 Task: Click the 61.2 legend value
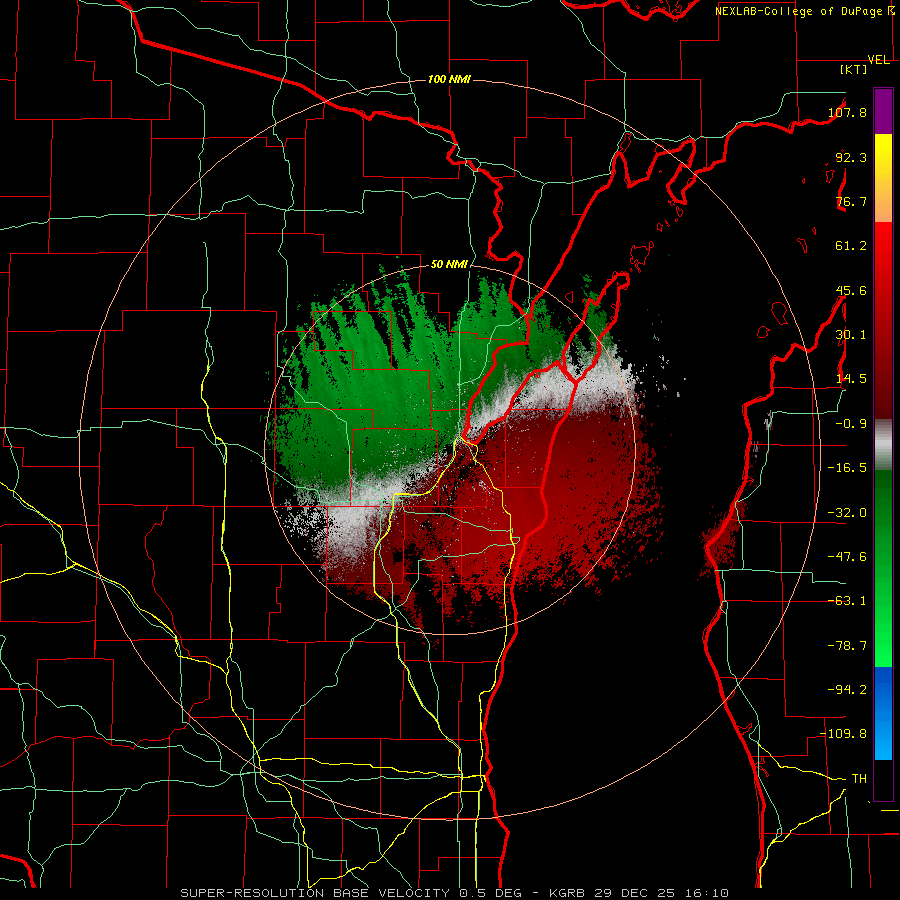tap(851, 246)
